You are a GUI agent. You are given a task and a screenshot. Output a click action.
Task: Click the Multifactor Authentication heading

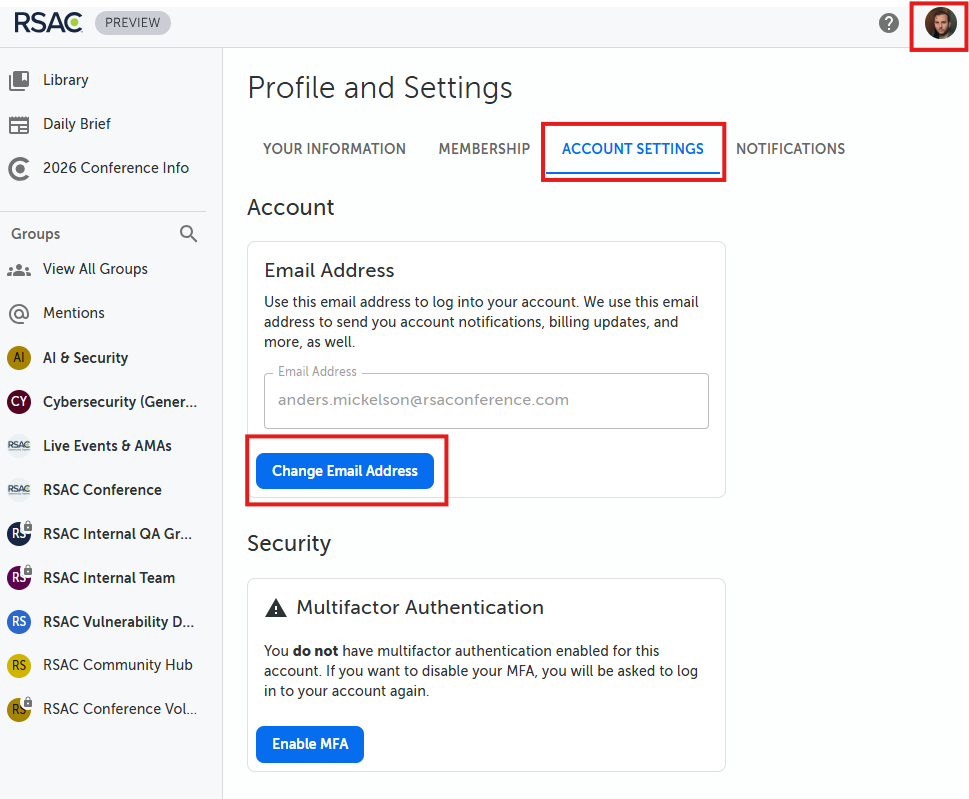(420, 607)
